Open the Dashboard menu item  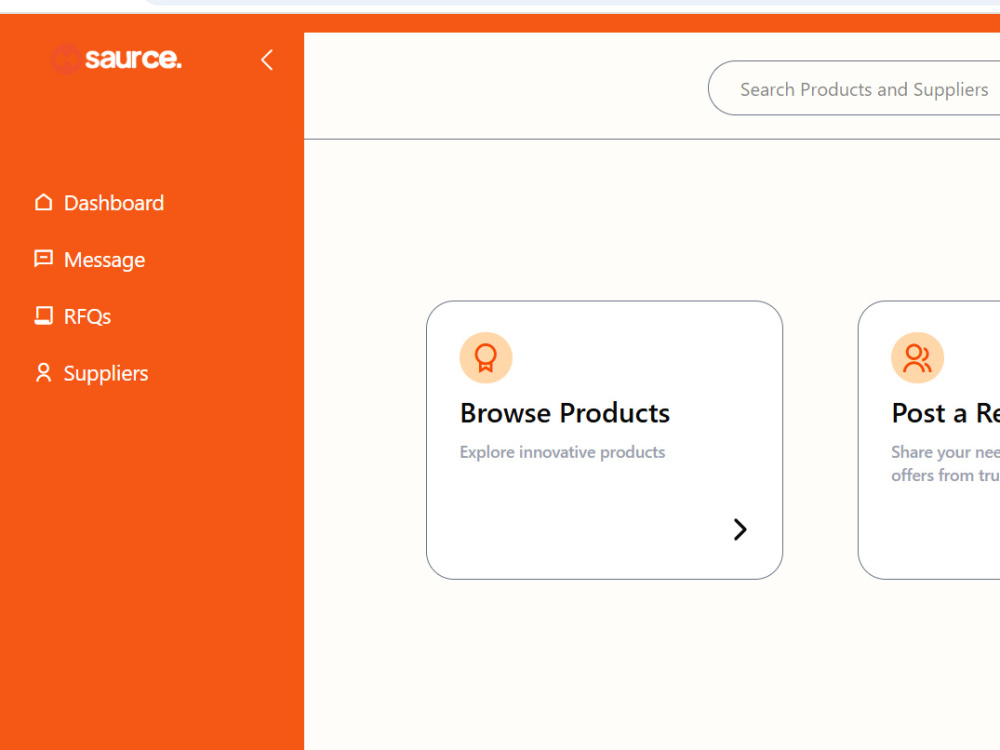[x=99, y=203]
